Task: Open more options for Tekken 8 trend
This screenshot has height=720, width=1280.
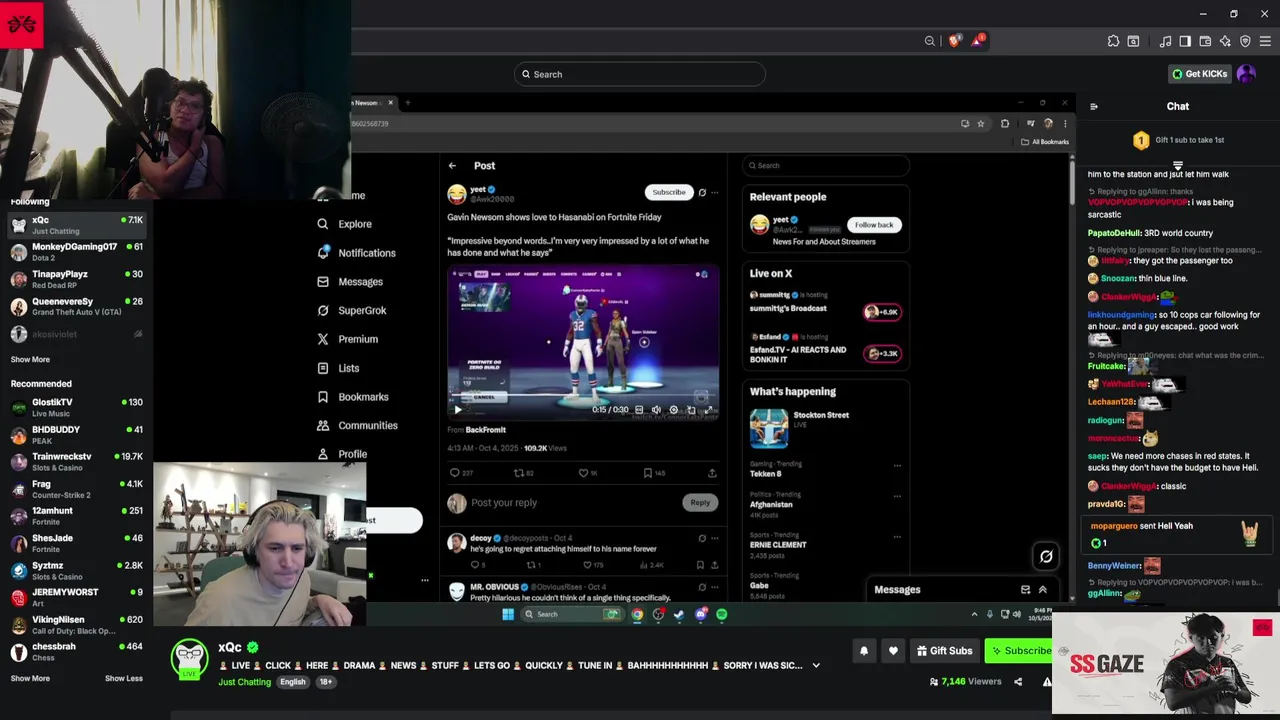Action: pos(897,465)
